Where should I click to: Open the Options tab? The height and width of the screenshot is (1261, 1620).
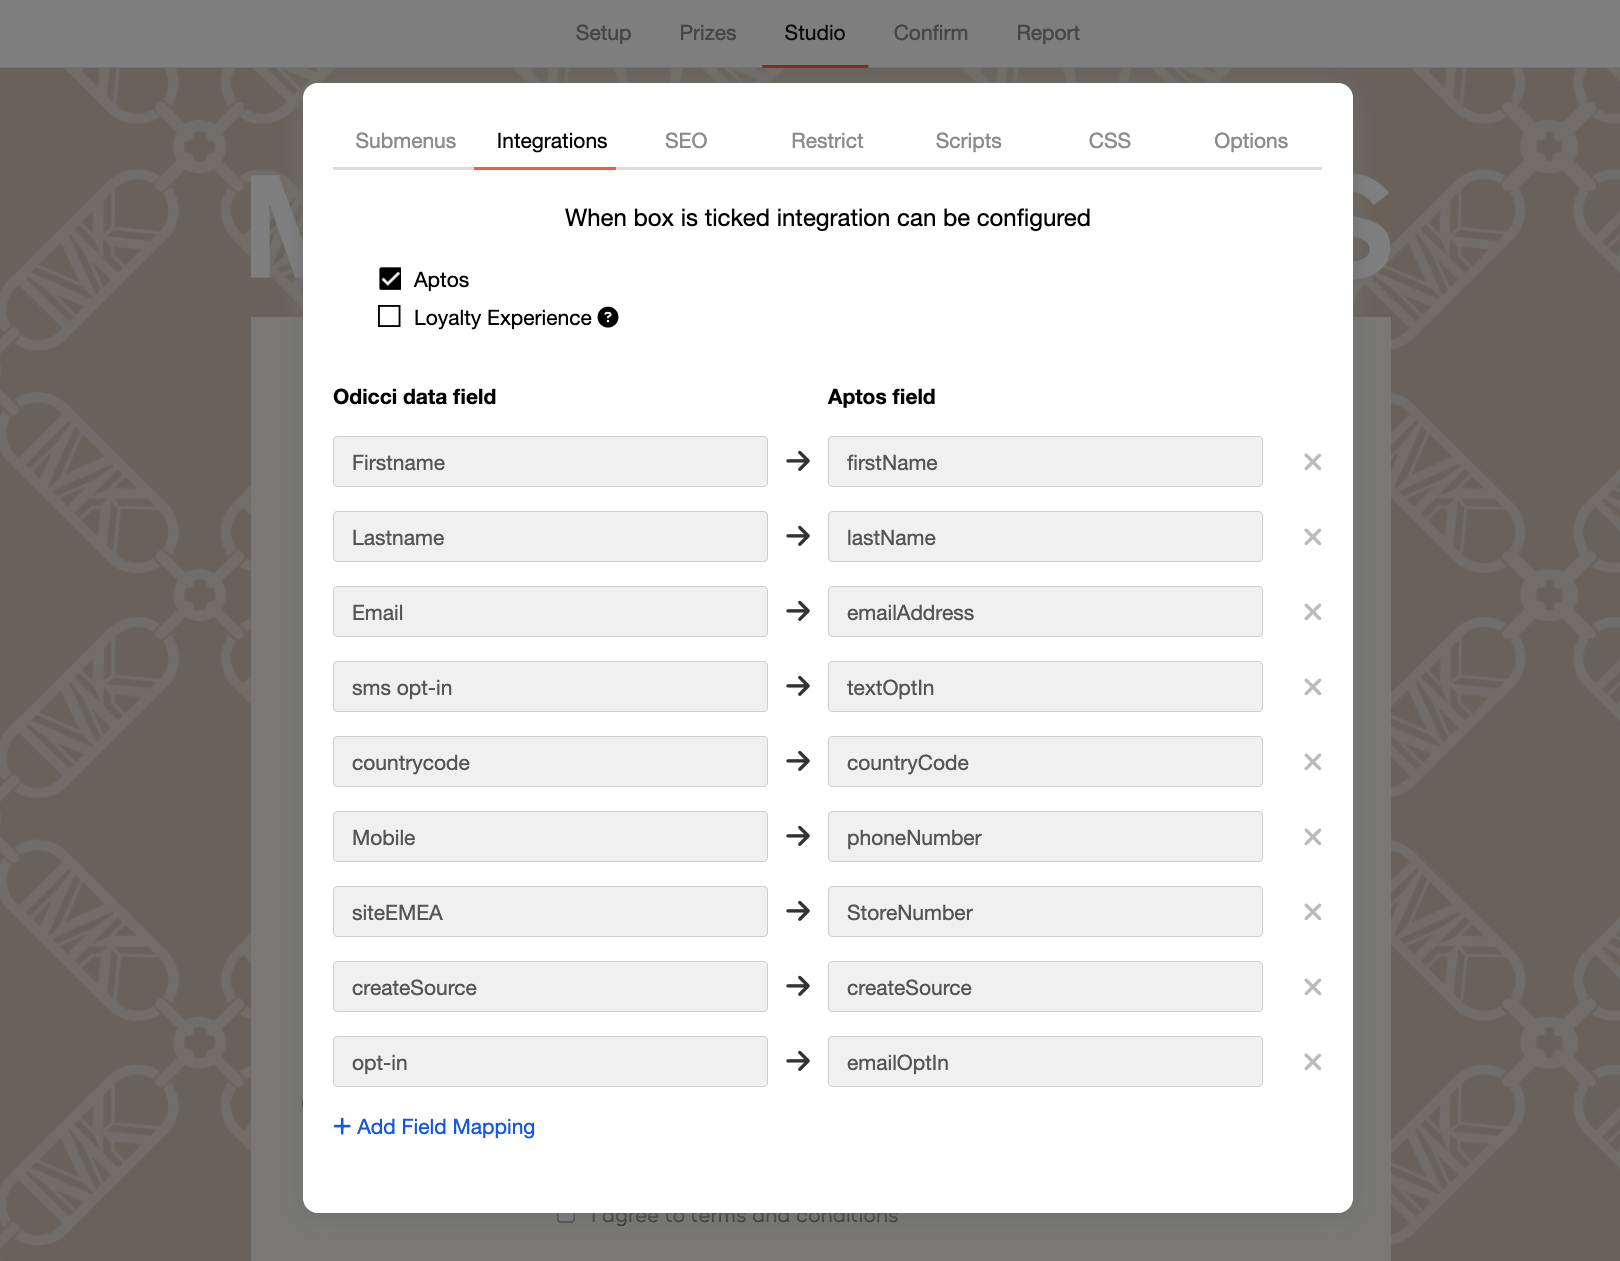(x=1251, y=141)
